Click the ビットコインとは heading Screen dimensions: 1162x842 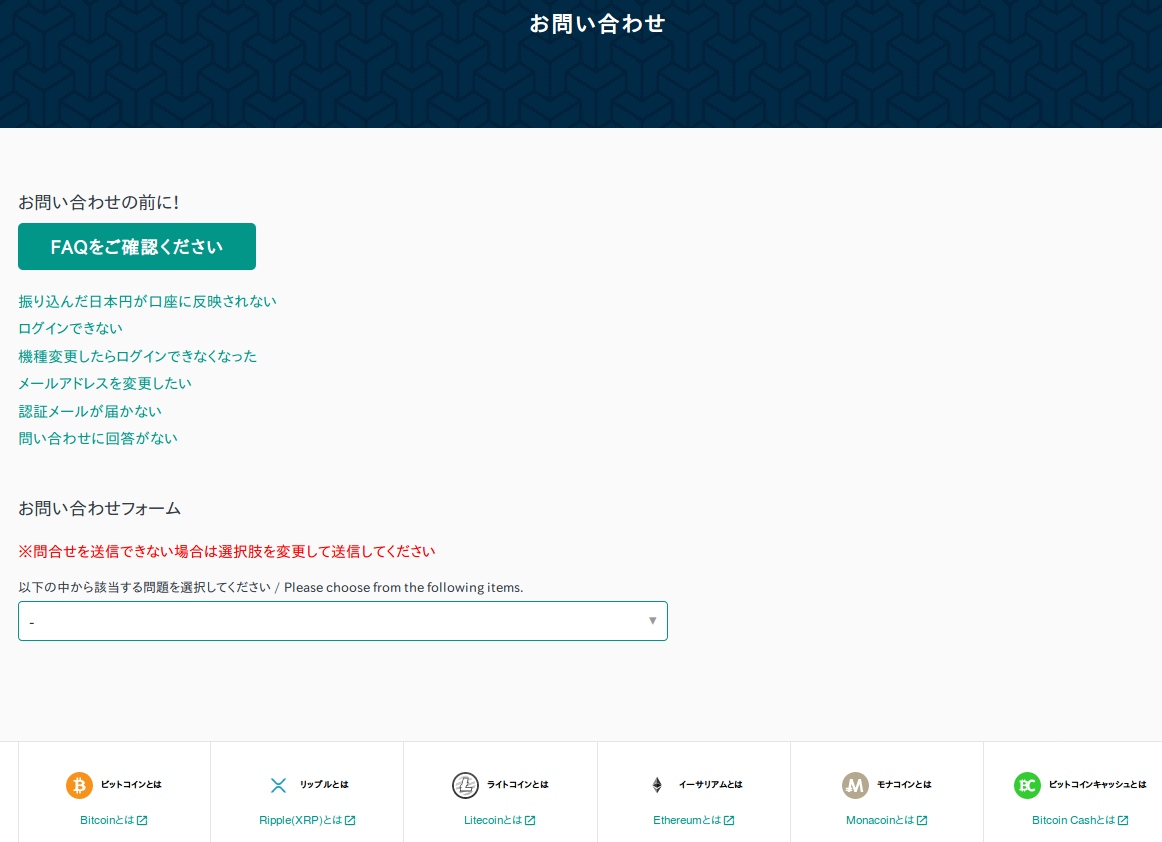[131, 785]
